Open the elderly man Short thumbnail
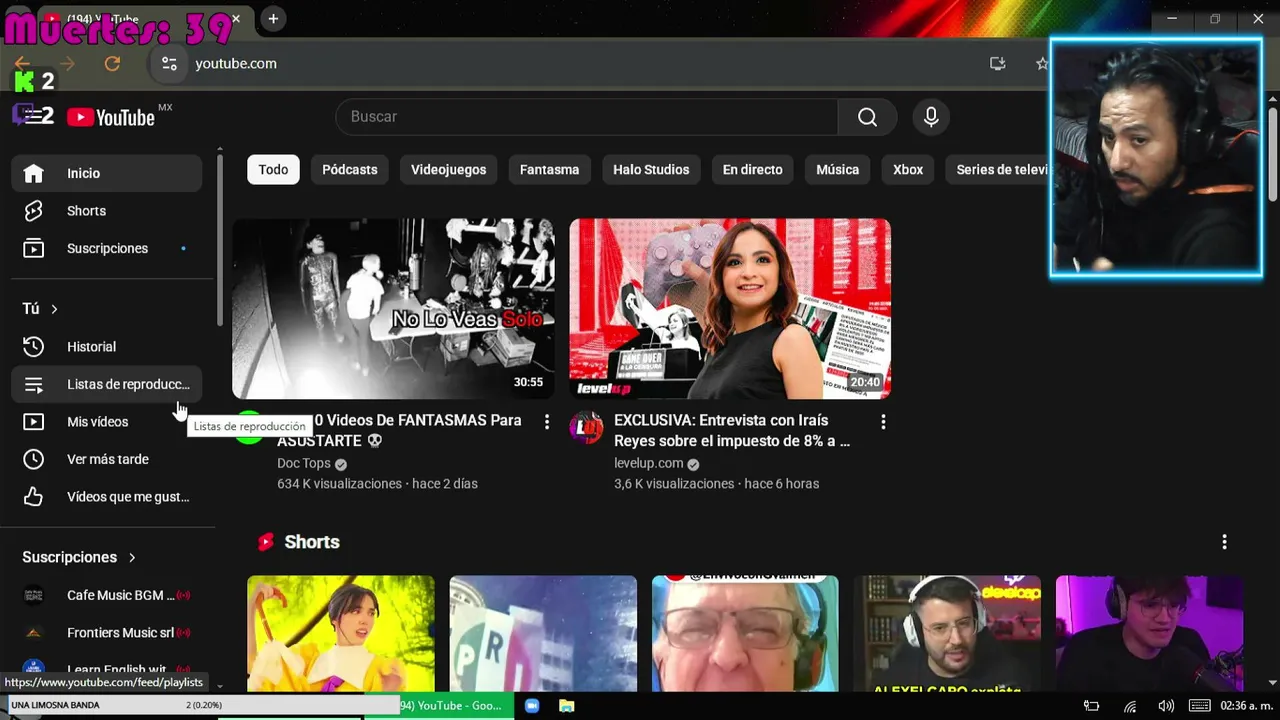1280x720 pixels. point(745,633)
